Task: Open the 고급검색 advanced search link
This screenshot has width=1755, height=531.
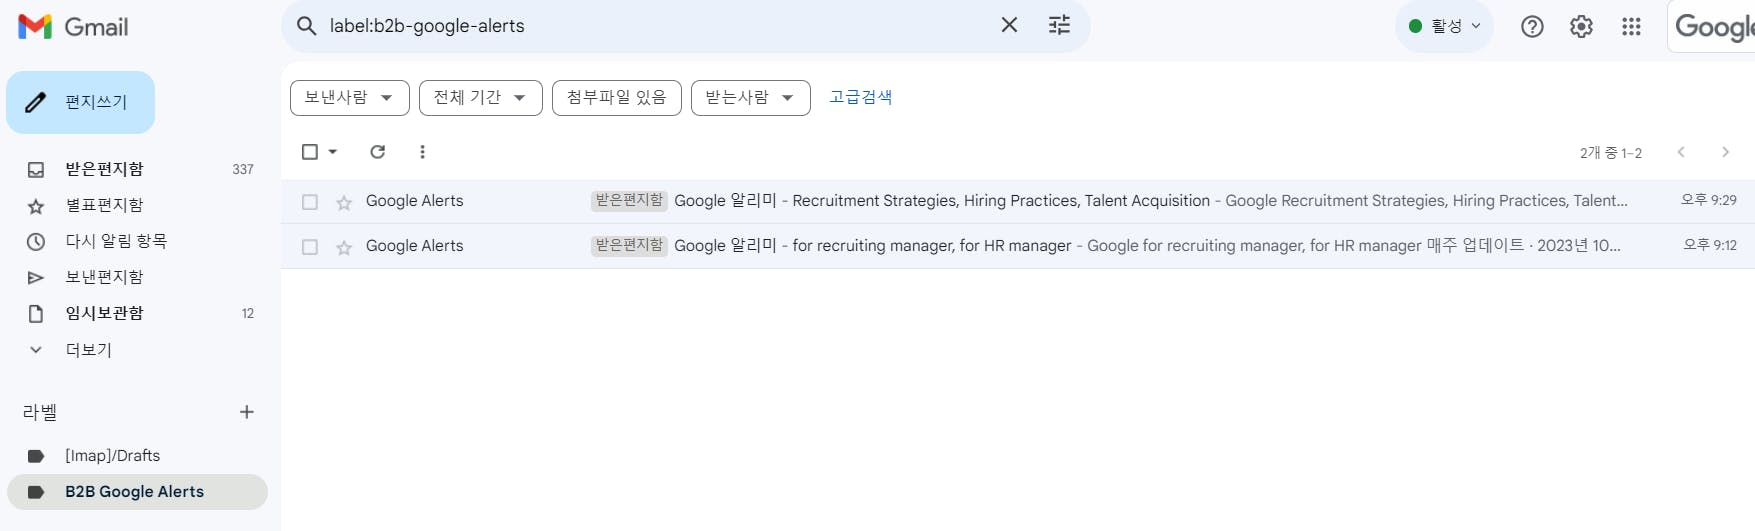Action: click(860, 97)
